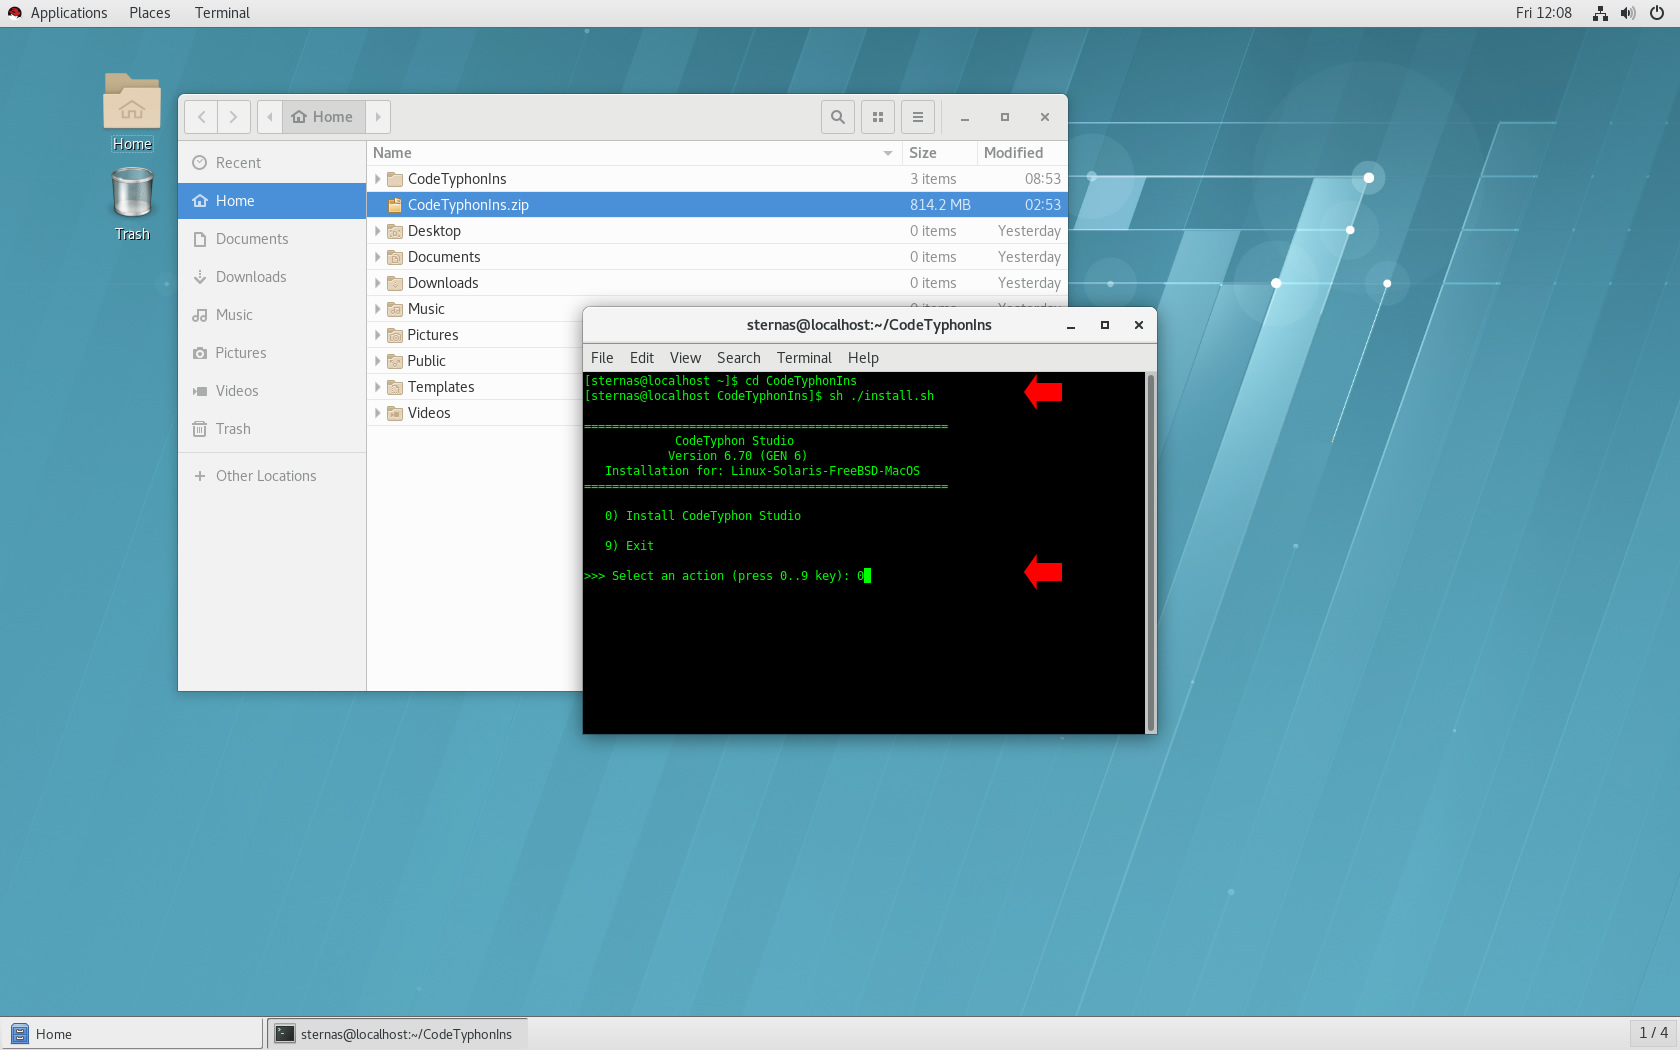Open Places menu in top bar
The image size is (1680, 1050).
[150, 13]
